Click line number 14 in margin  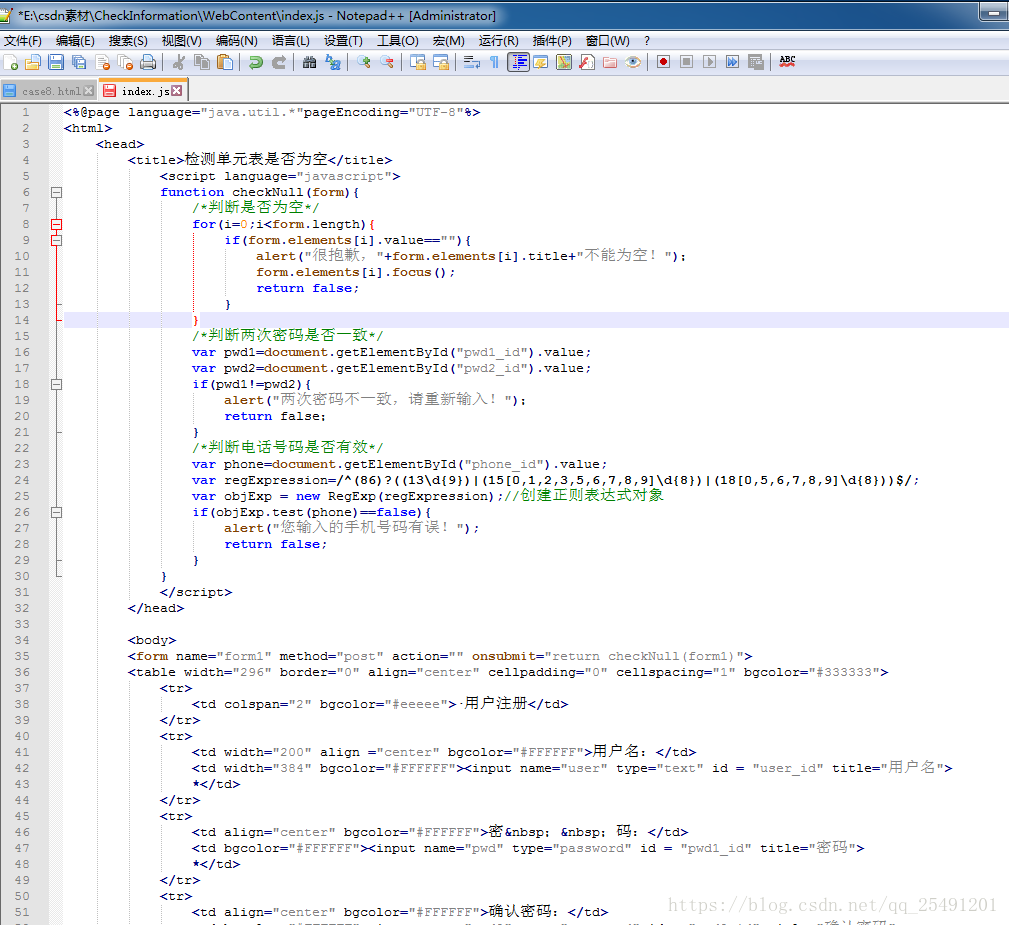tap(22, 320)
